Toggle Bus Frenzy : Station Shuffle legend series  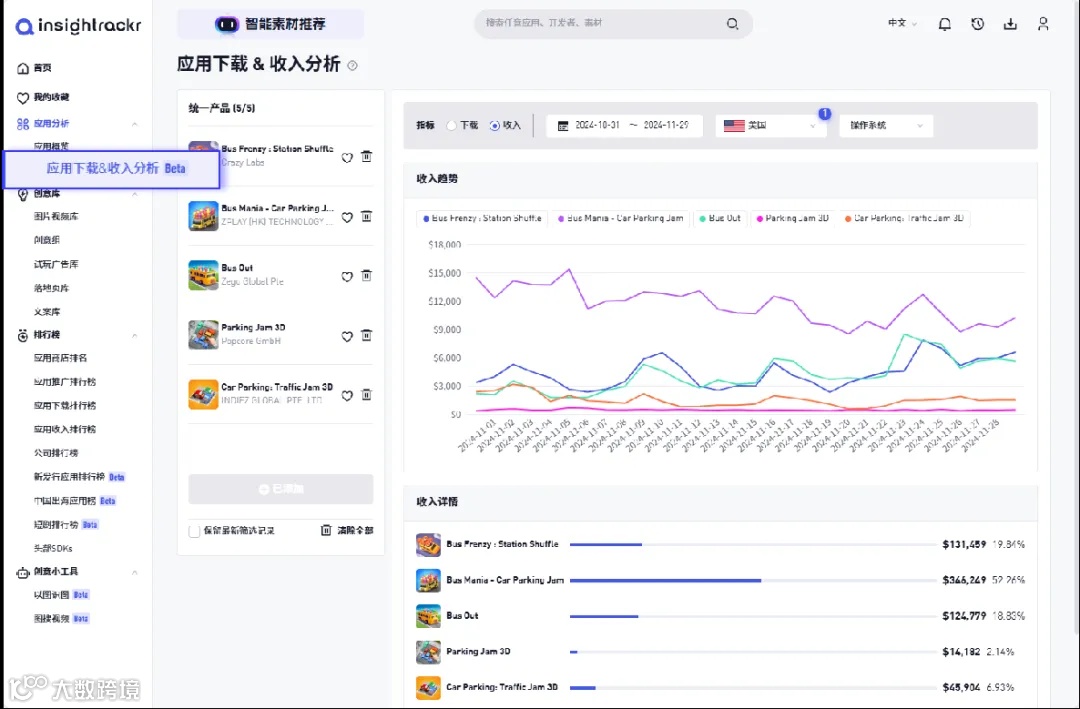pyautogui.click(x=482, y=218)
